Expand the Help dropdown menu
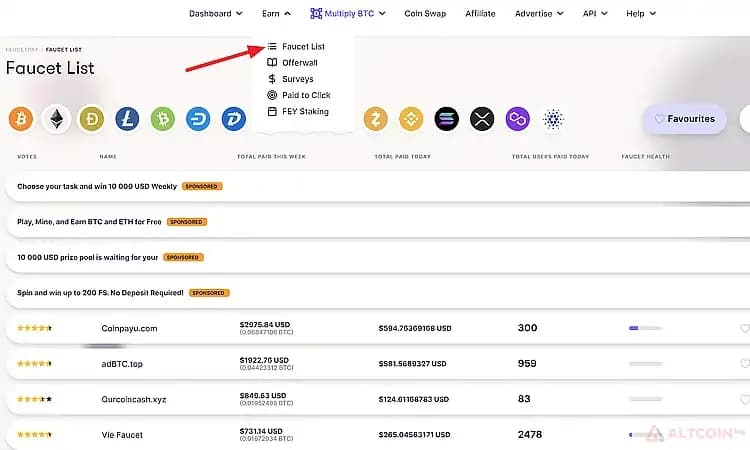The width and height of the screenshot is (750, 450). coord(641,13)
